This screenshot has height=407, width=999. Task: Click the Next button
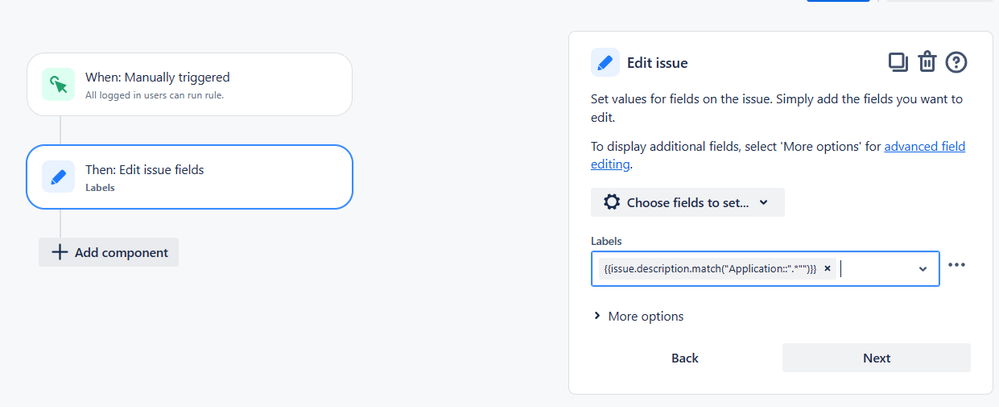876,358
